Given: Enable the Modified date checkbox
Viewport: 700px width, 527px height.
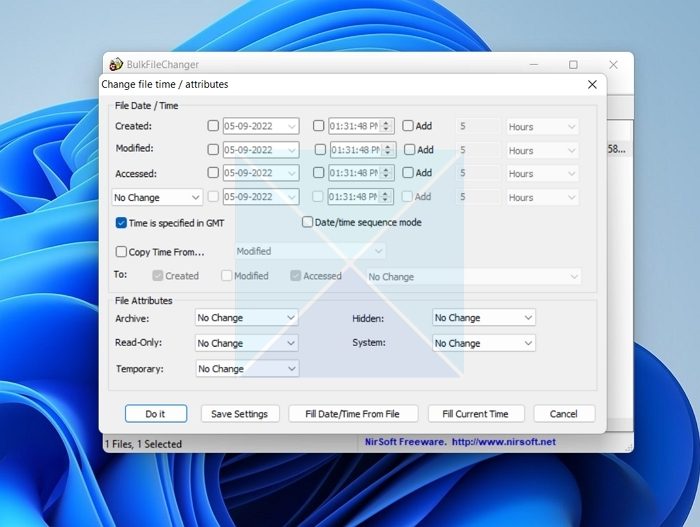Looking at the screenshot, I should (x=213, y=149).
